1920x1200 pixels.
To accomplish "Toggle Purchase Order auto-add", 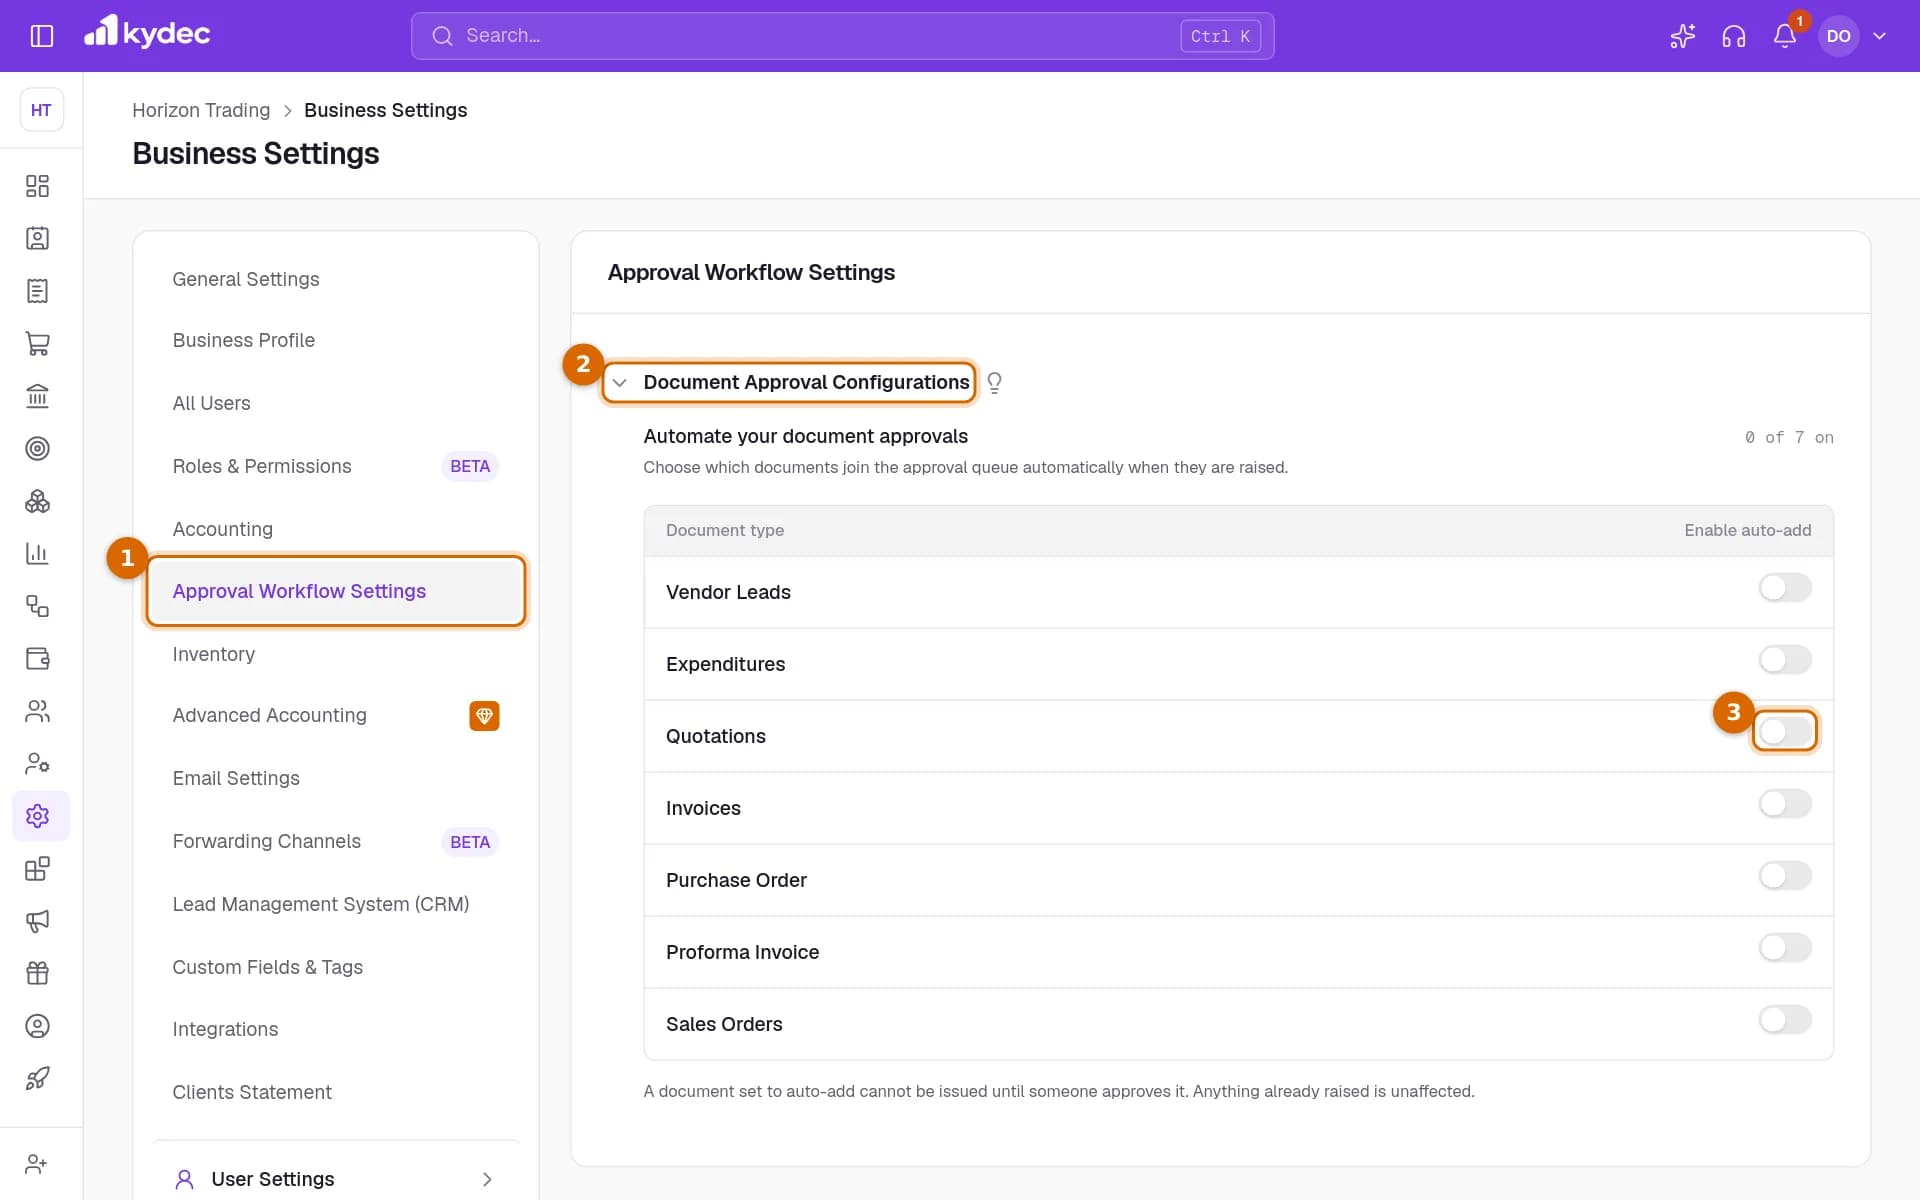I will [1785, 876].
